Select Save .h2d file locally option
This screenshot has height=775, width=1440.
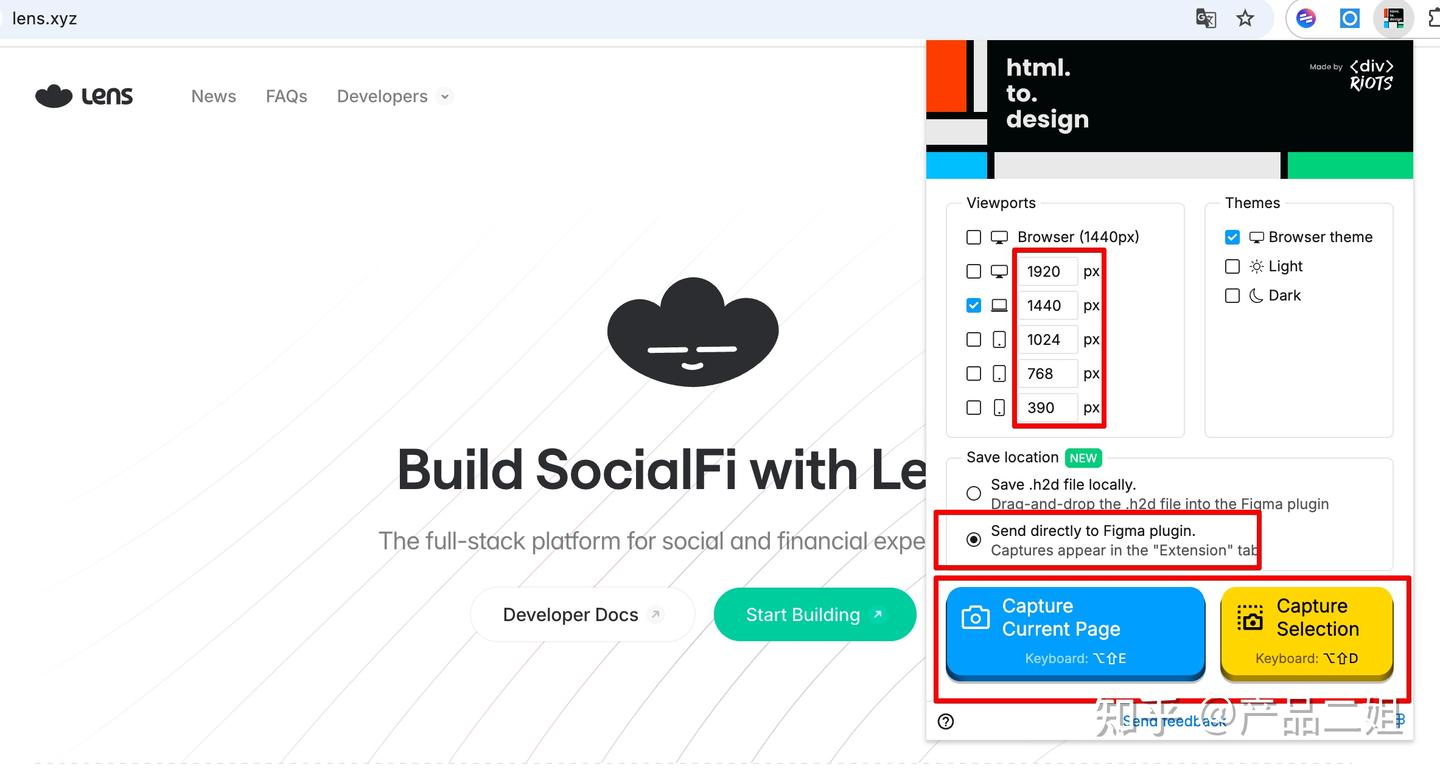pyautogui.click(x=973, y=493)
